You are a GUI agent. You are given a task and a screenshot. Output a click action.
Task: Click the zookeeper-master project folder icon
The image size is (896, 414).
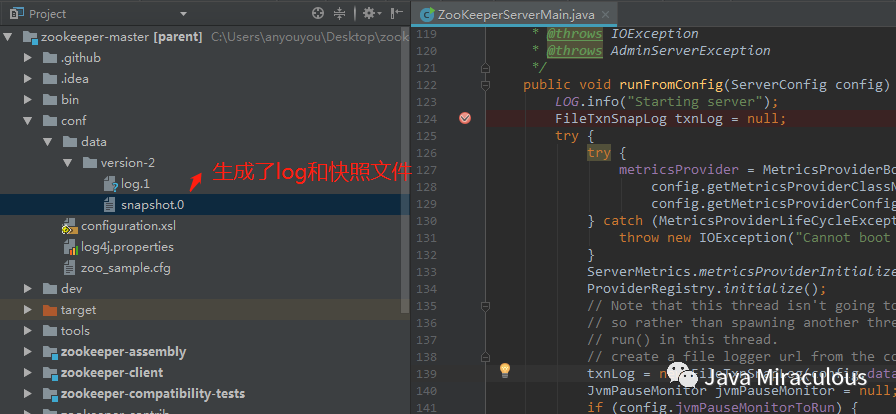click(x=30, y=37)
